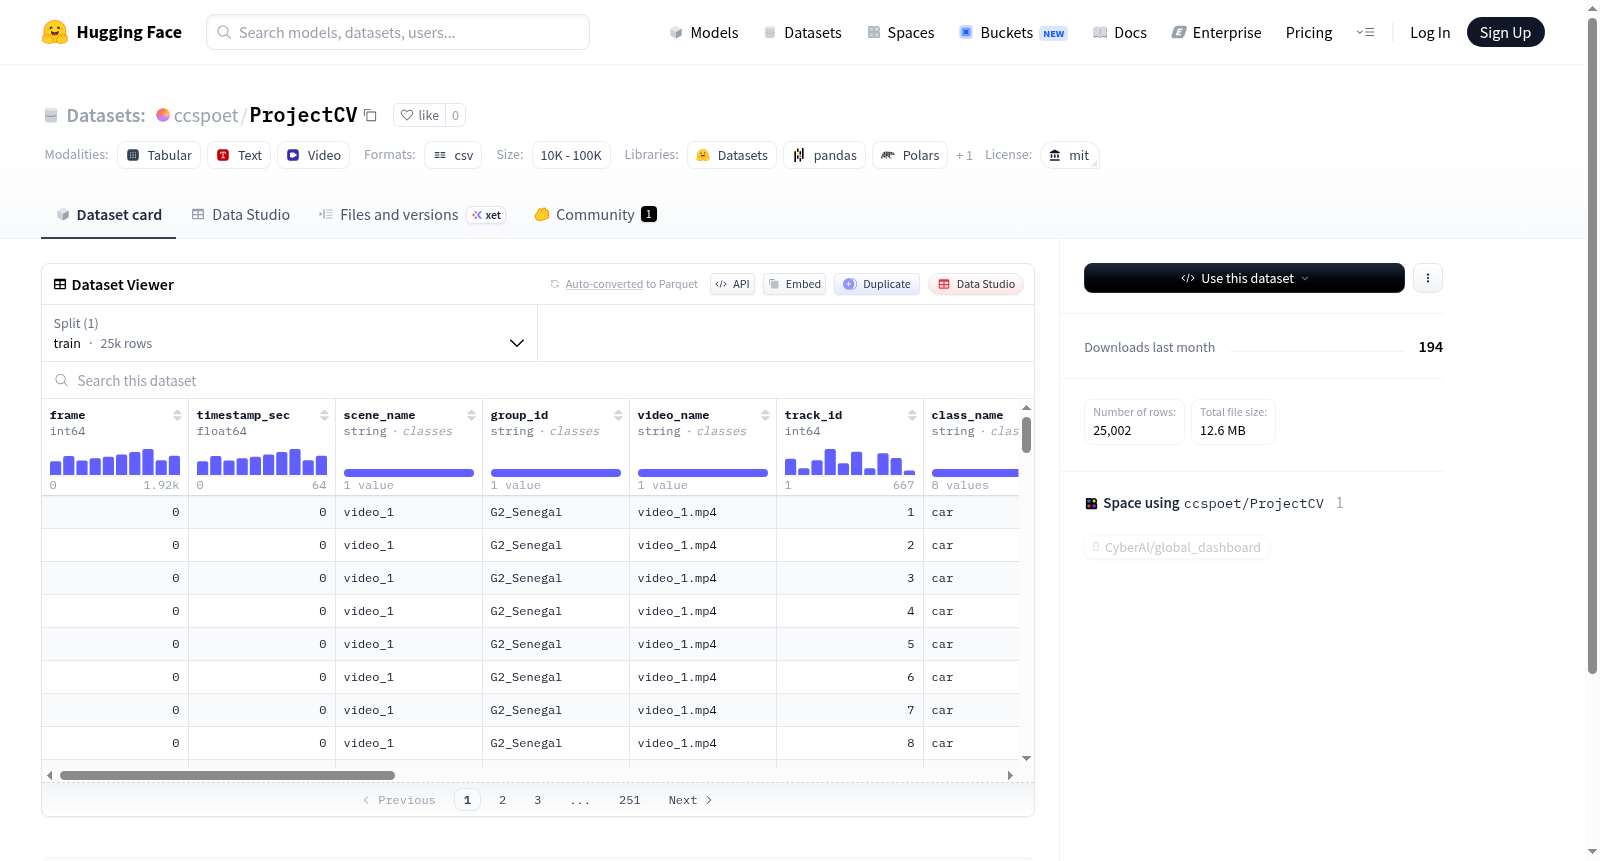Viewport: 1600px width, 861px height.
Task: Open the Dataset card tab
Action: [x=108, y=215]
